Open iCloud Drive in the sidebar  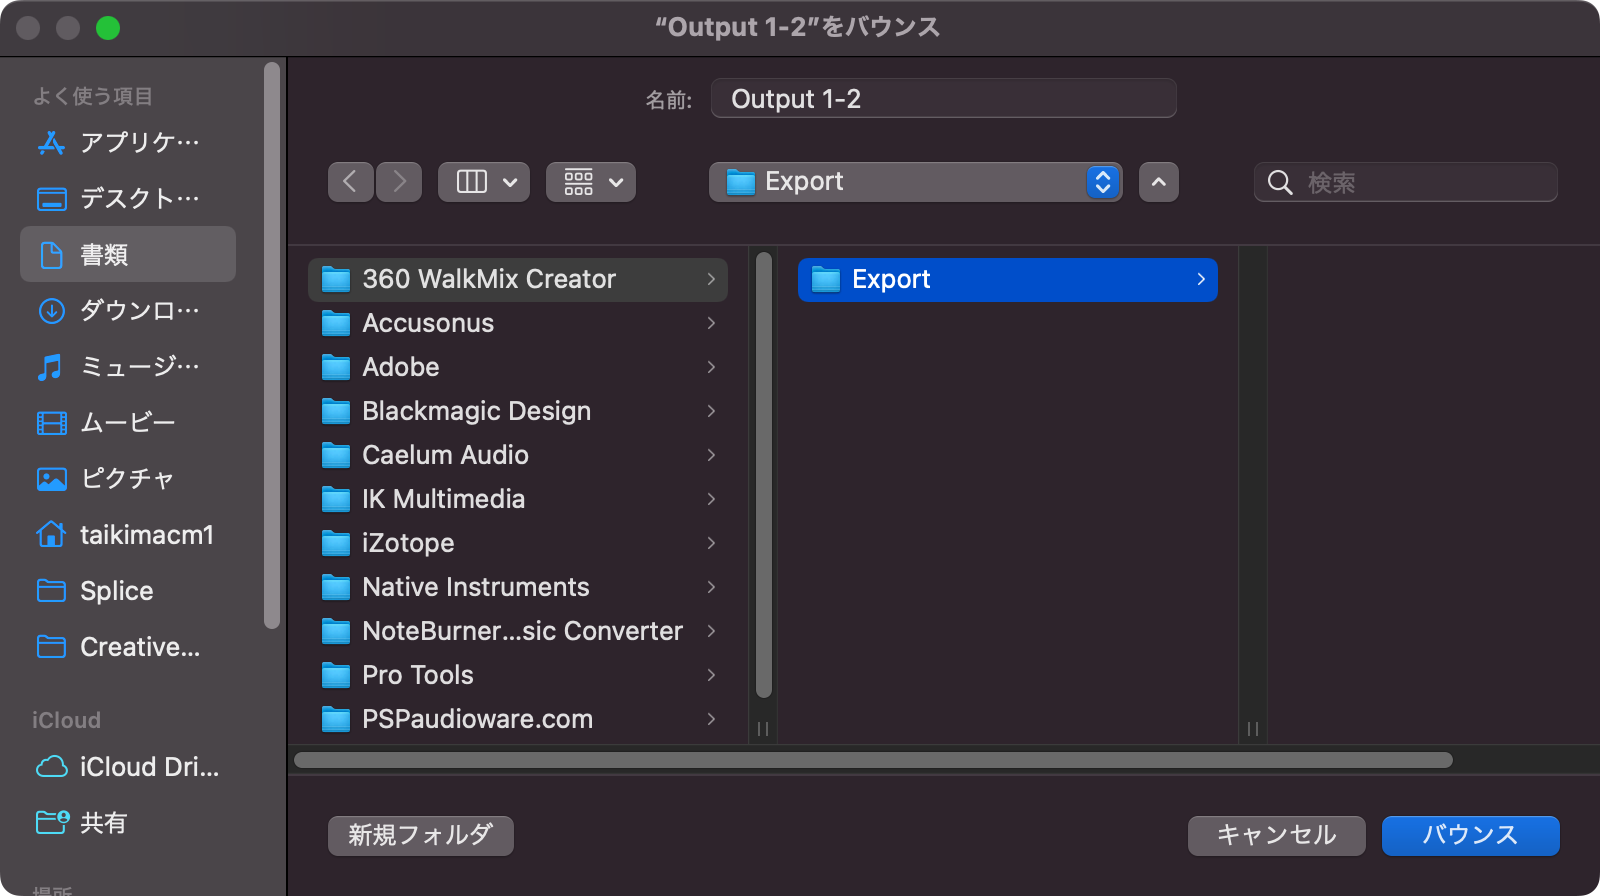pyautogui.click(x=128, y=767)
